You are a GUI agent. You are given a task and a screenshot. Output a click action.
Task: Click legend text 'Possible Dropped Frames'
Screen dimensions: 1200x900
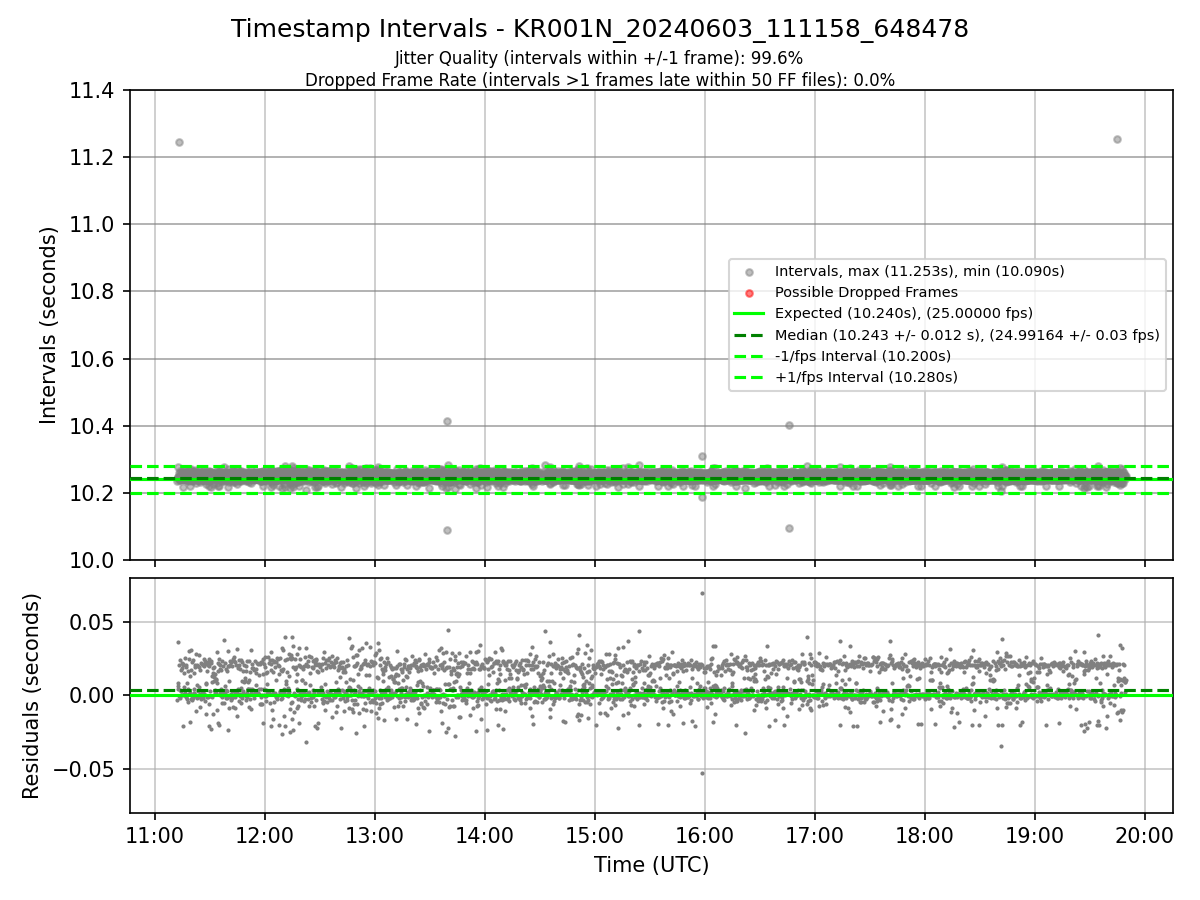pyautogui.click(x=866, y=292)
